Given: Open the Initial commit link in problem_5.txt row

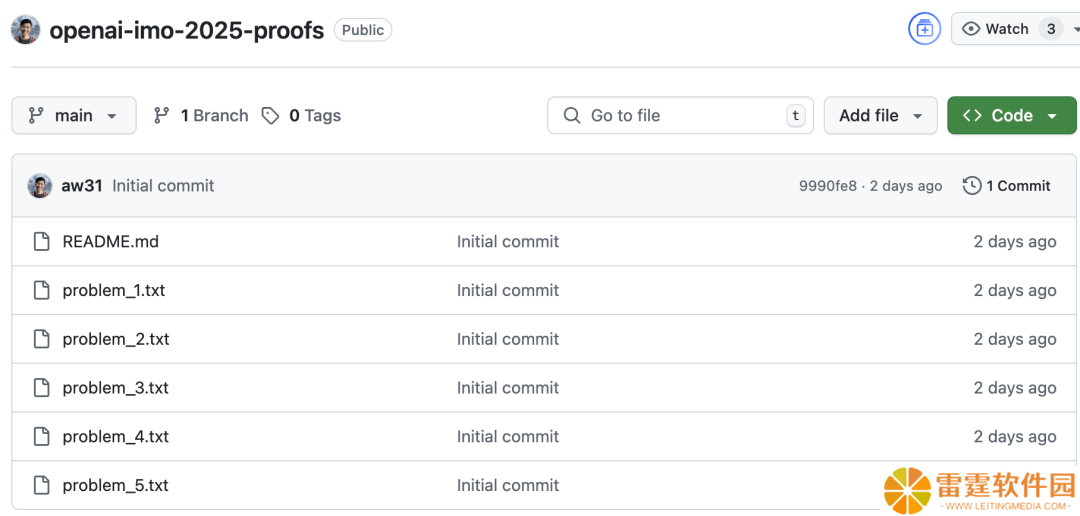Looking at the screenshot, I should pyautogui.click(x=508, y=486).
